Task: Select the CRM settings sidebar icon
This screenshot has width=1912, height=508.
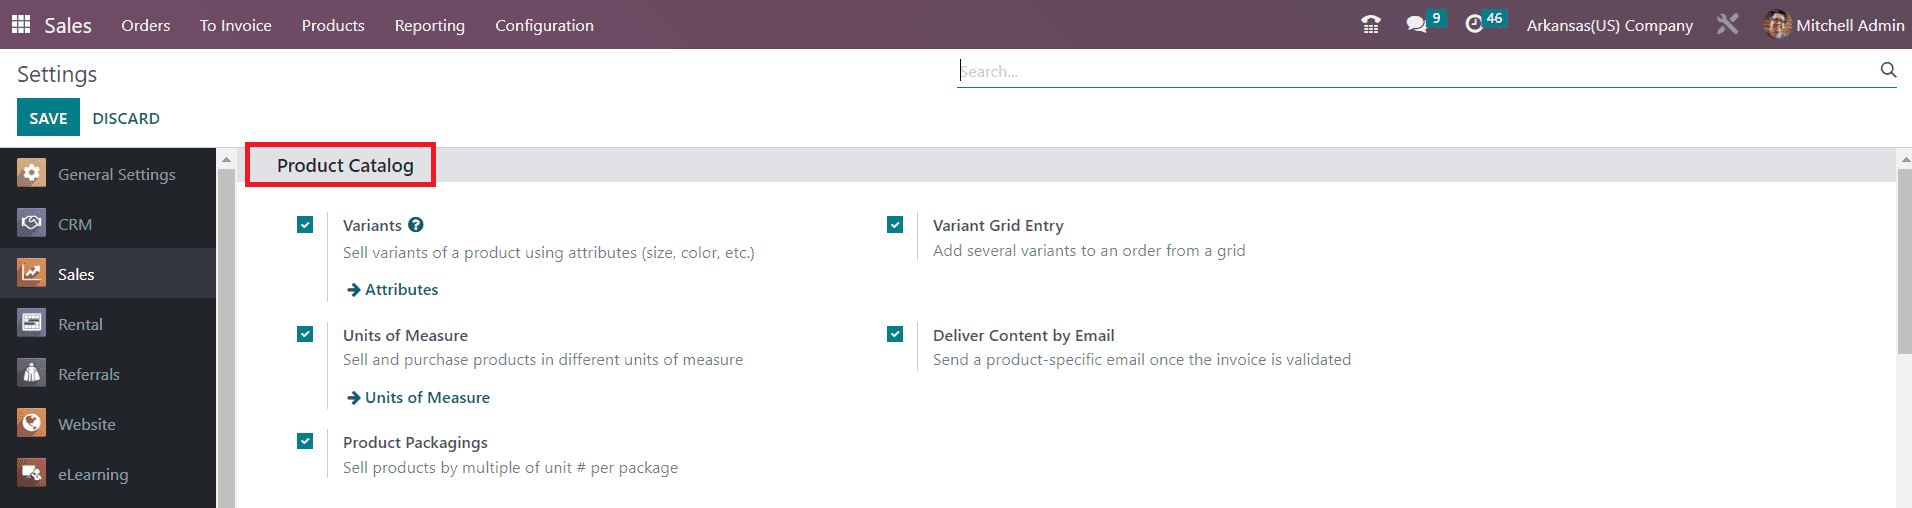Action: pos(32,223)
